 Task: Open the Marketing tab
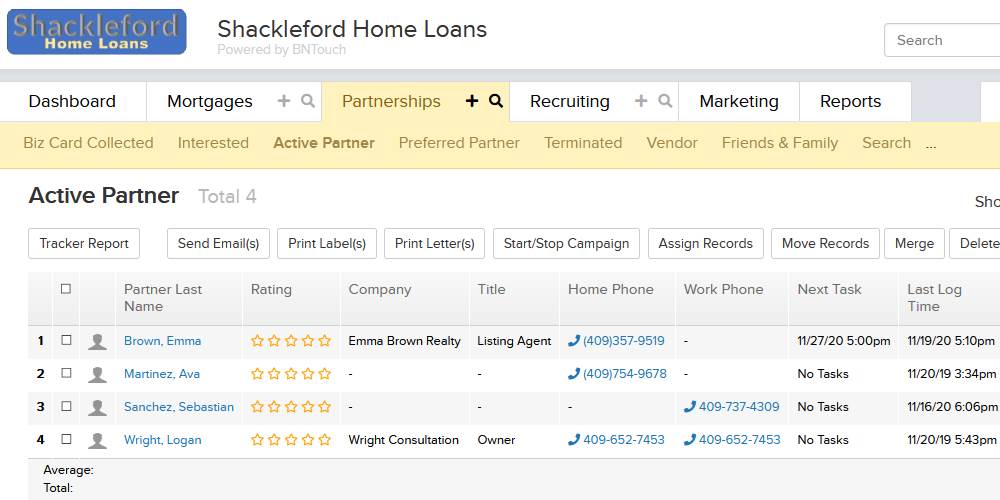pos(739,101)
